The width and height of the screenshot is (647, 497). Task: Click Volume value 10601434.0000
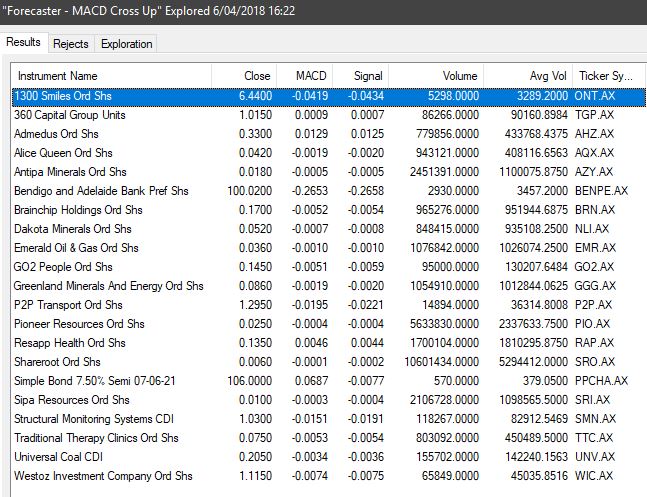442,362
